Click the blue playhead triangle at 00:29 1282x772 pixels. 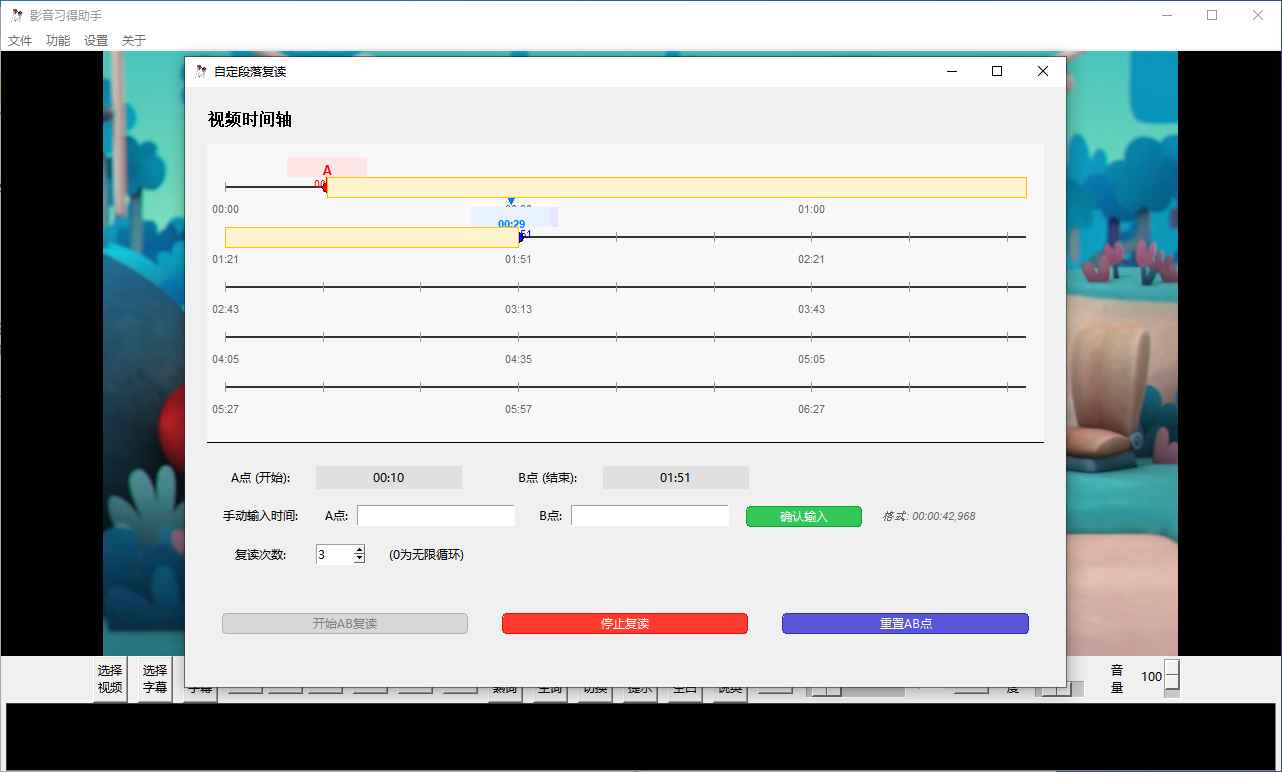[x=511, y=202]
